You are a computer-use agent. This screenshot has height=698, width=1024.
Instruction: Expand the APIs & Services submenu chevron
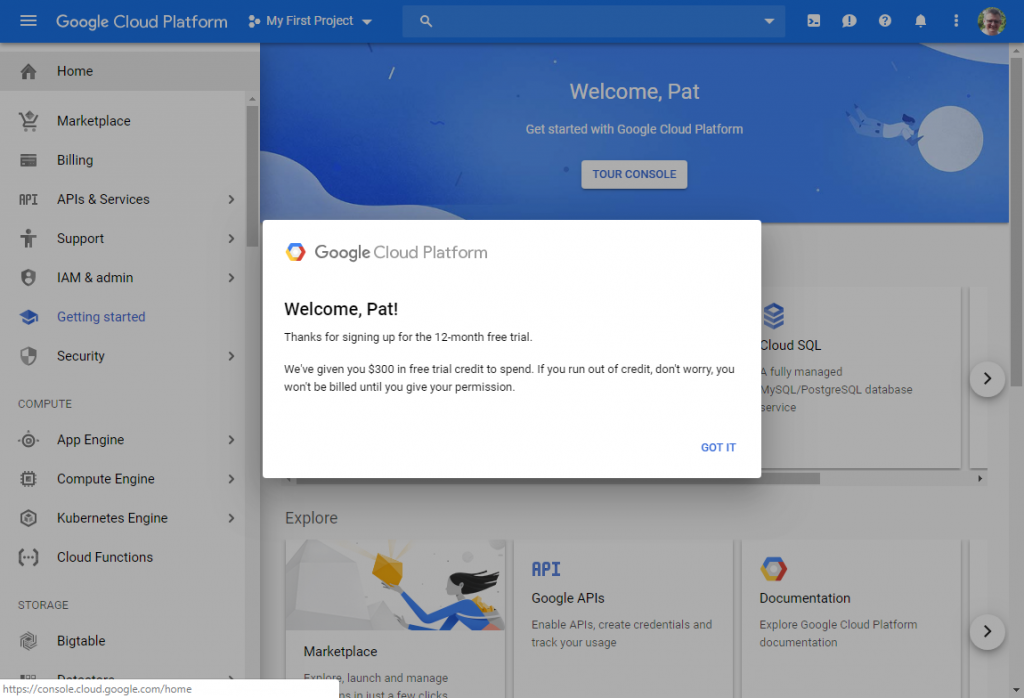coord(231,199)
